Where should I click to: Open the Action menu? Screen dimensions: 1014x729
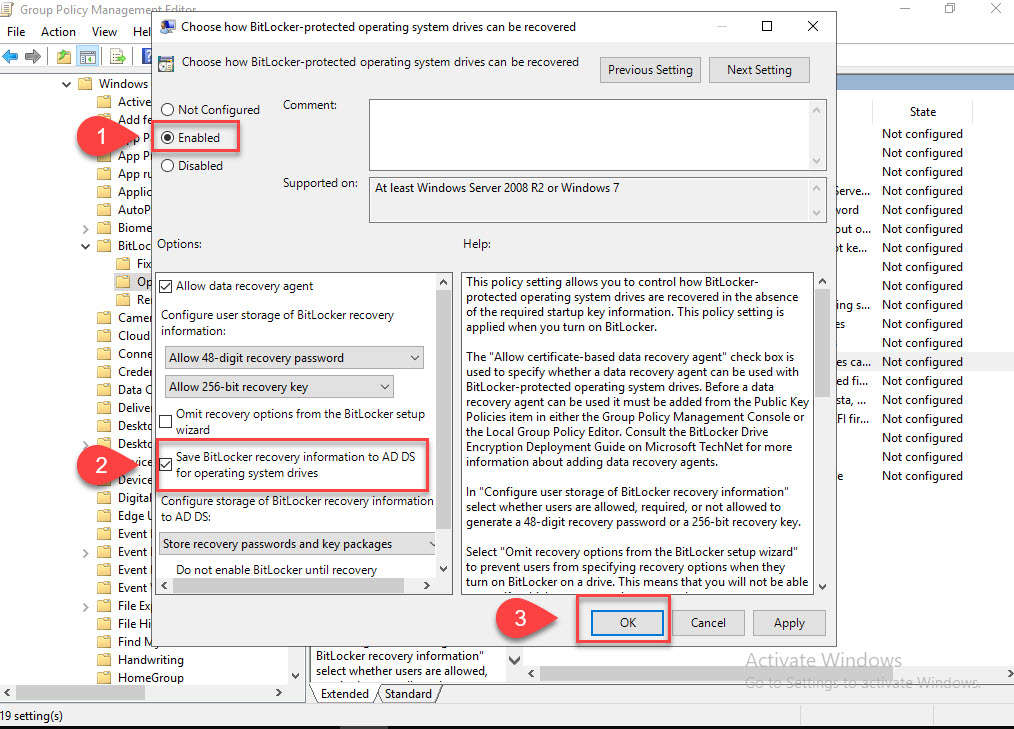58,32
